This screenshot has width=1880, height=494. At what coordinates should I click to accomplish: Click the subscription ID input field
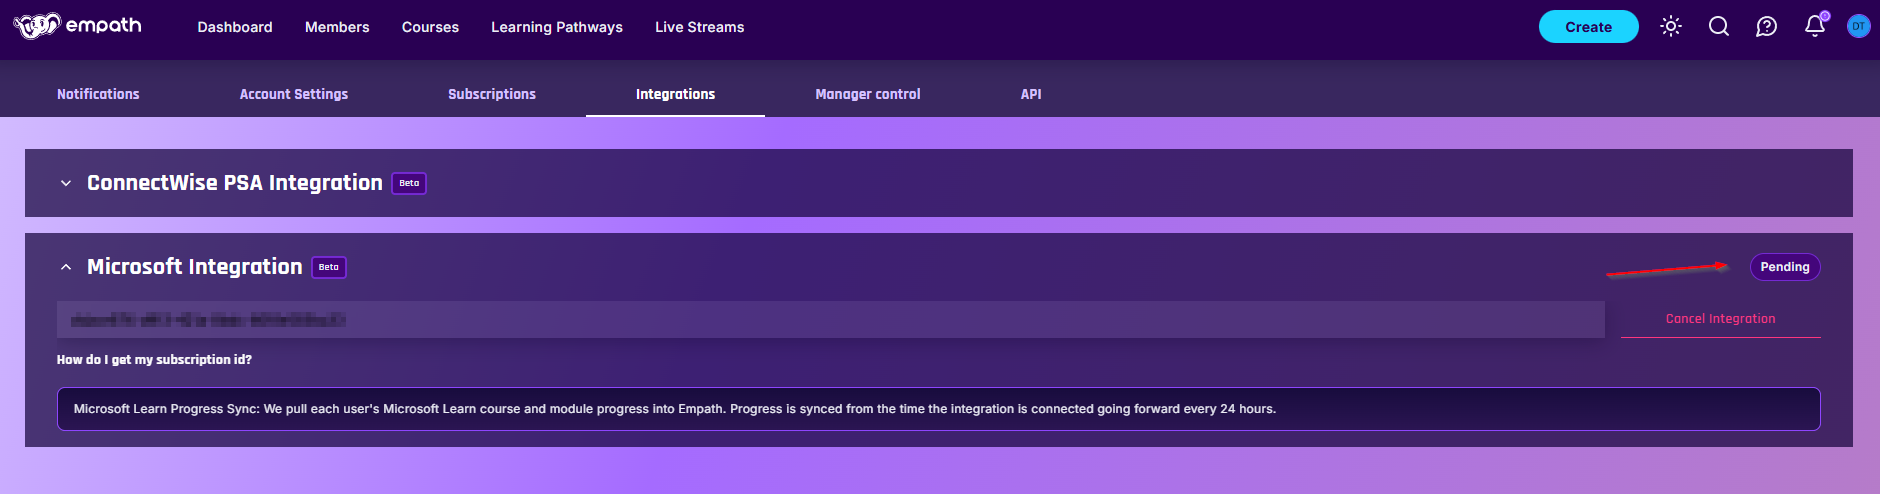pos(830,320)
